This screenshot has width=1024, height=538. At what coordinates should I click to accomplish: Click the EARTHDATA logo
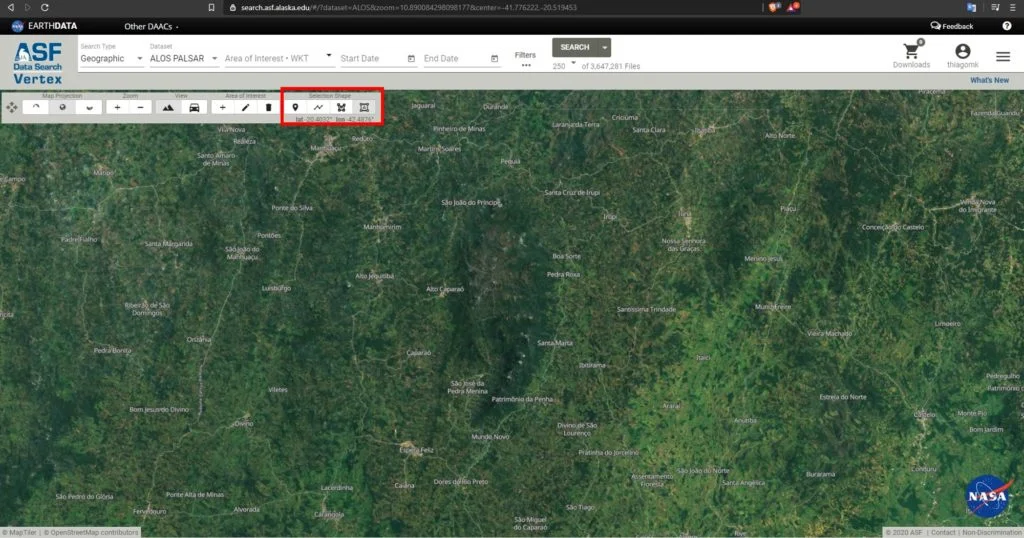44,26
